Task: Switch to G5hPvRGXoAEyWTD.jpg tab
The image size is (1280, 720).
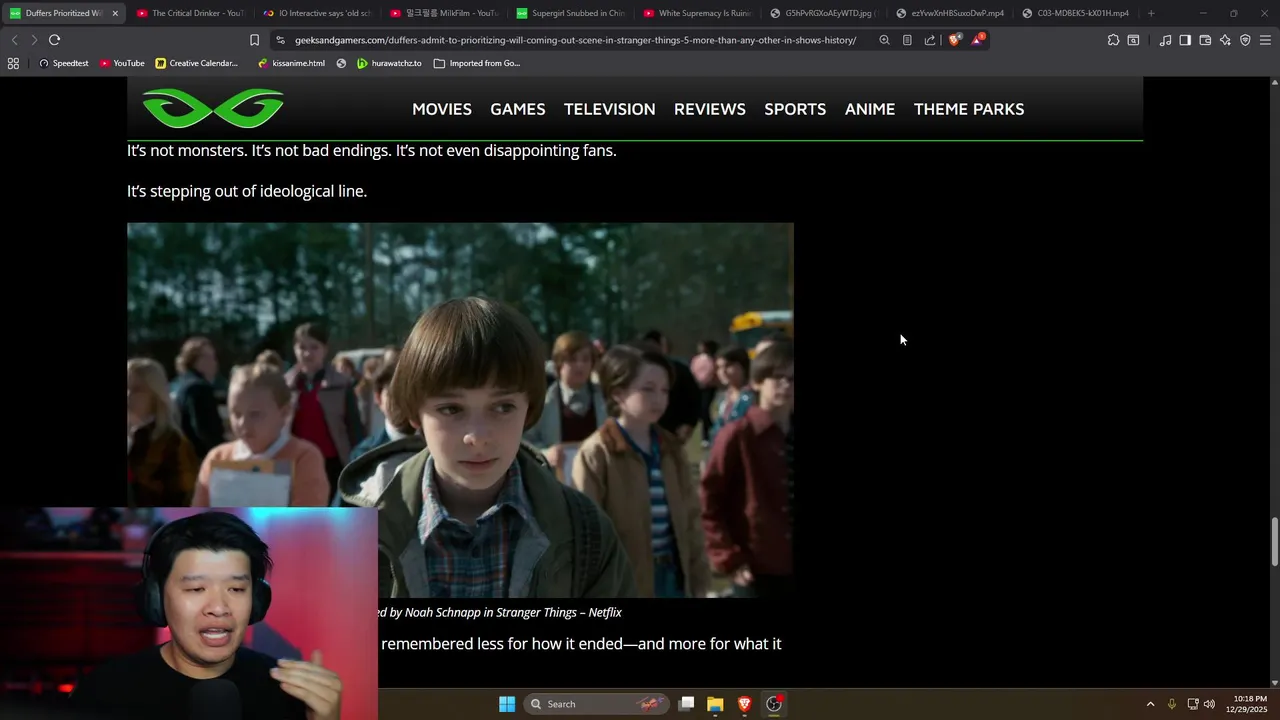Action: click(x=824, y=13)
